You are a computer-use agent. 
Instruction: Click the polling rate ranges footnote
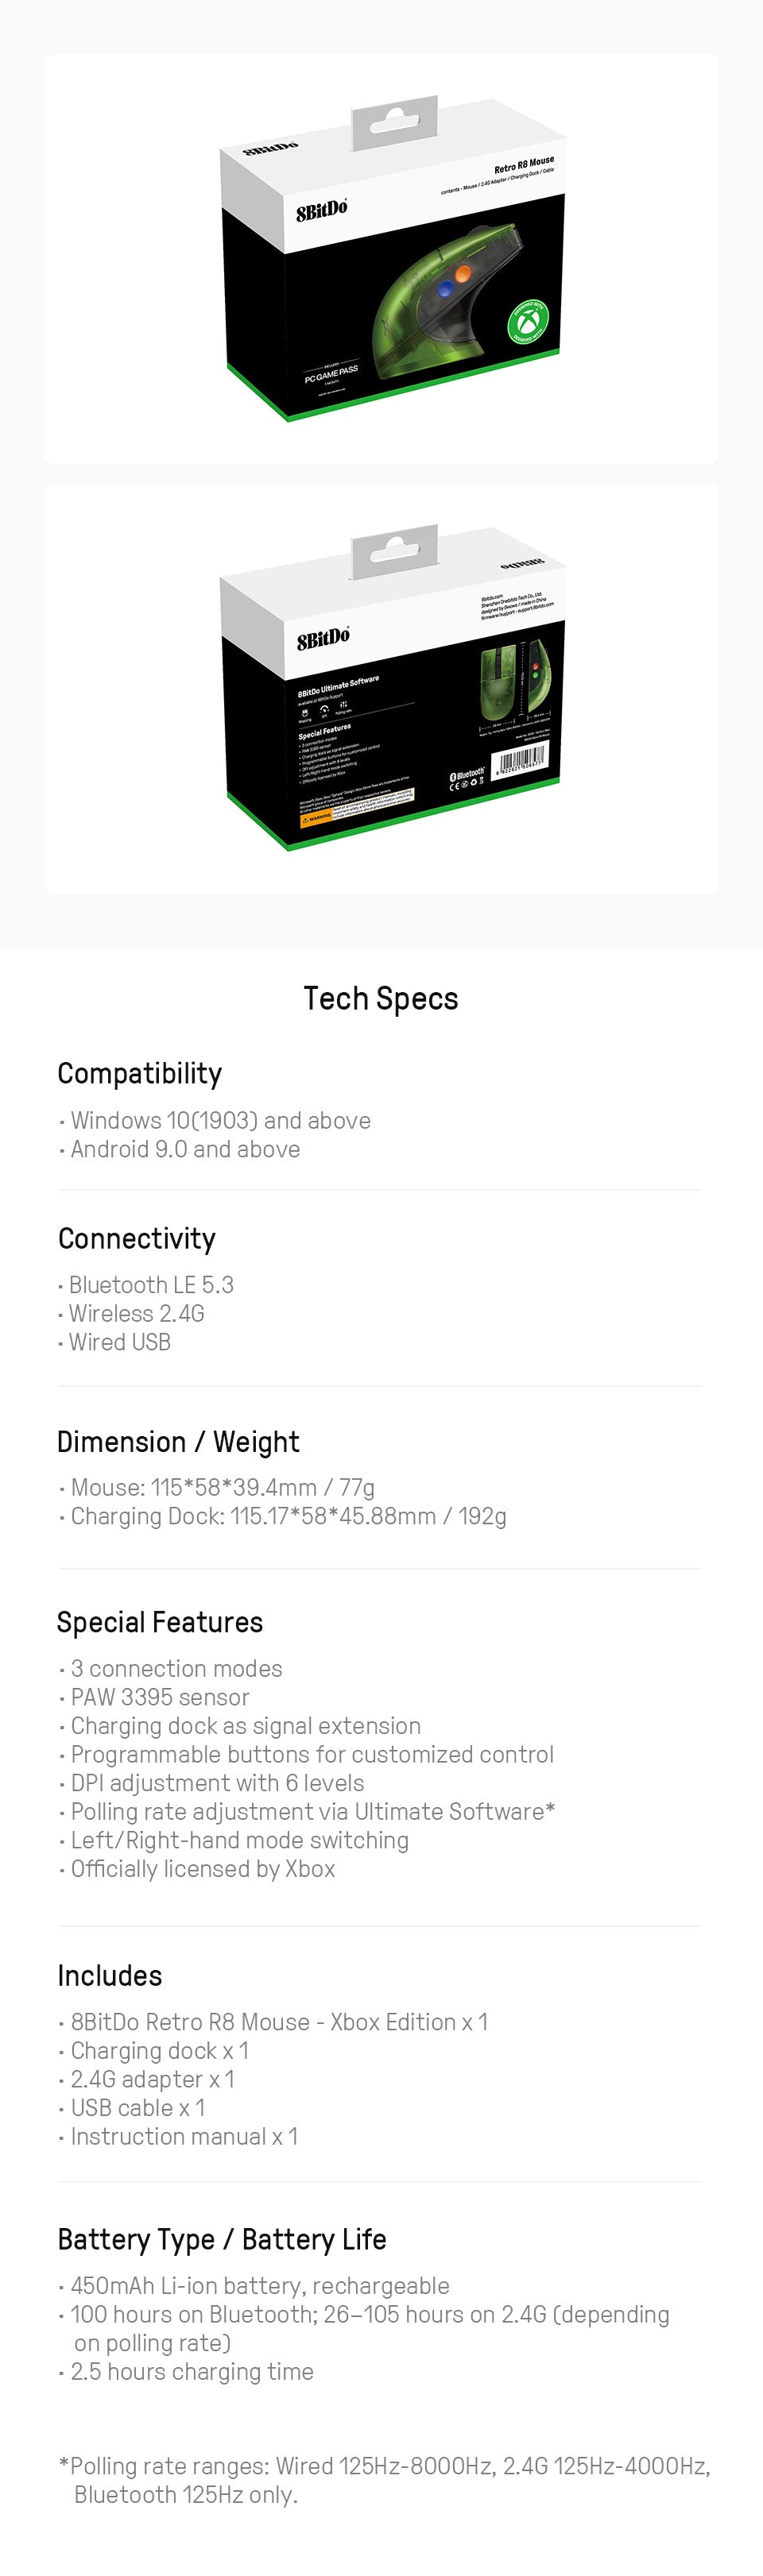pyautogui.click(x=384, y=2480)
